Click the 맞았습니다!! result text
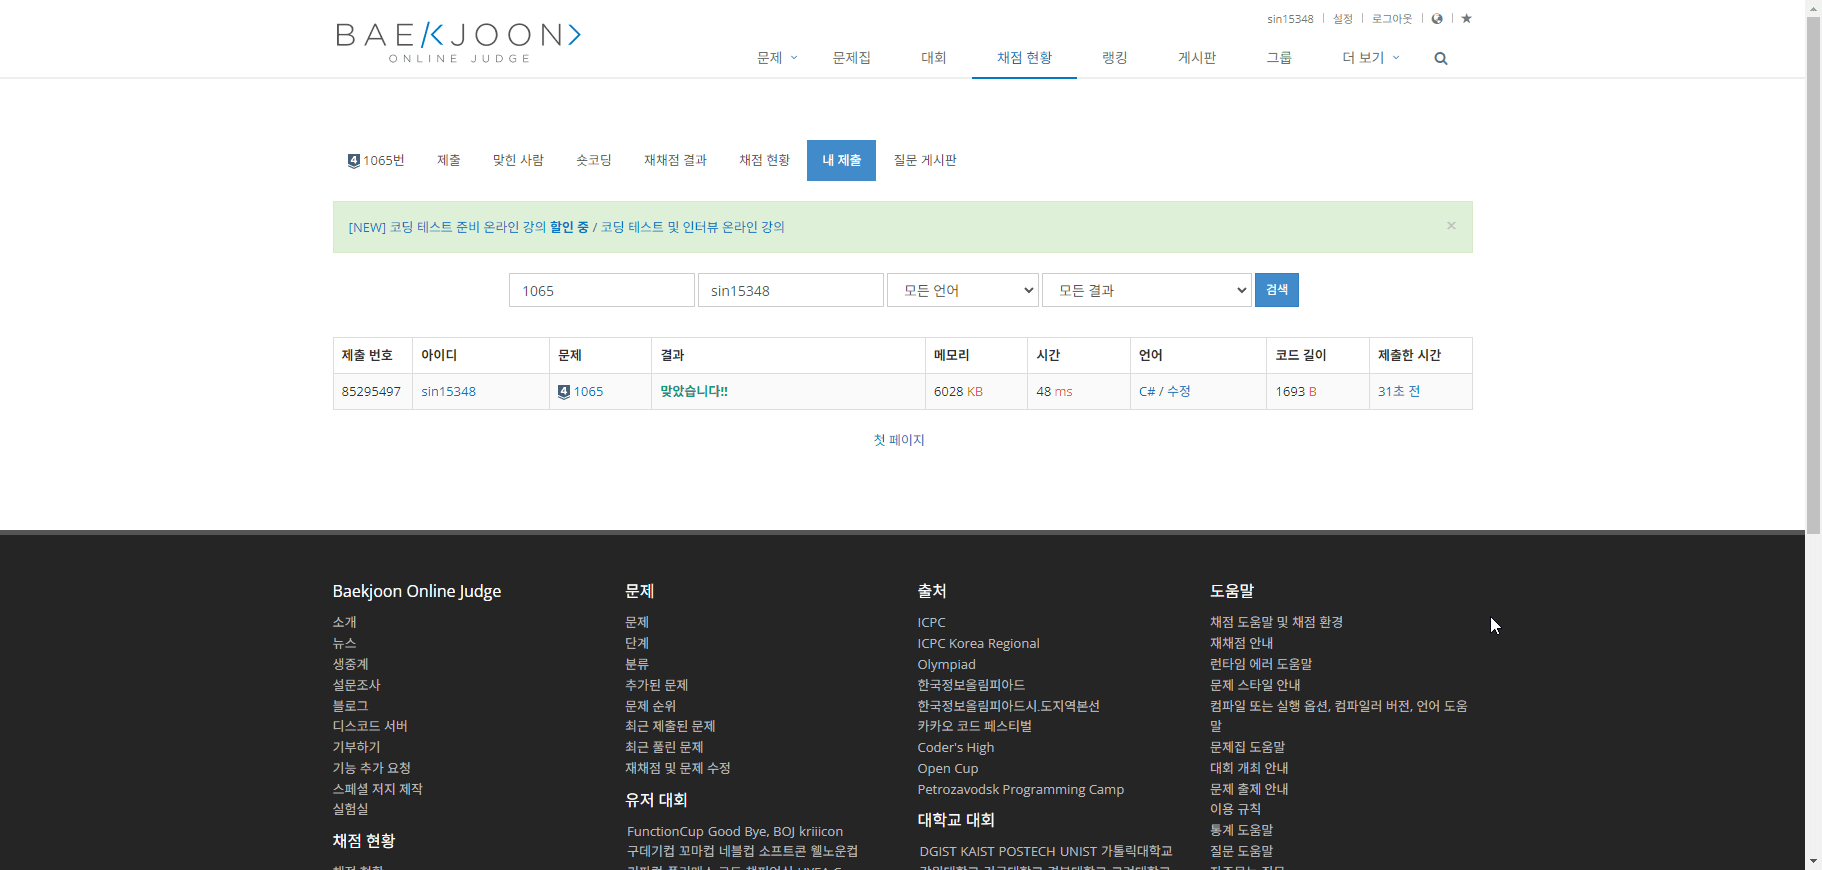The image size is (1822, 870). (694, 391)
